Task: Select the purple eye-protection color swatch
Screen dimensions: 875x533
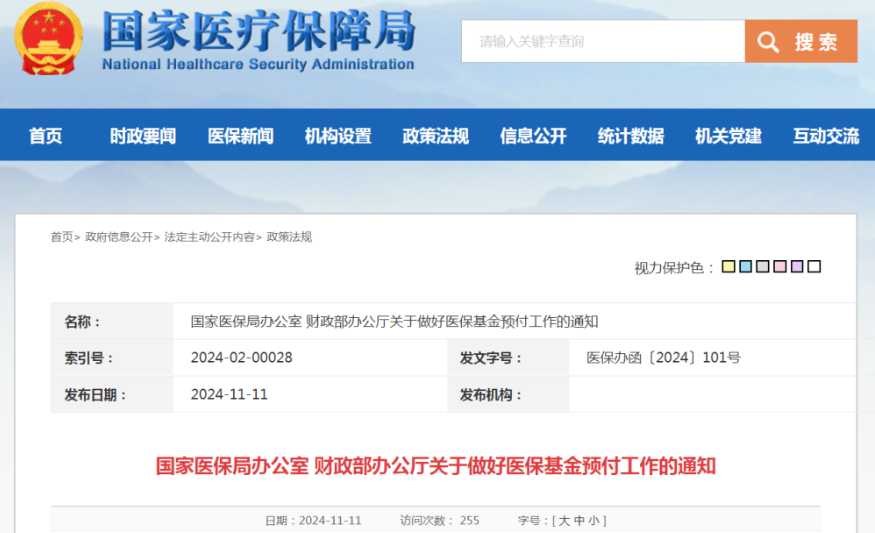Action: tap(797, 267)
